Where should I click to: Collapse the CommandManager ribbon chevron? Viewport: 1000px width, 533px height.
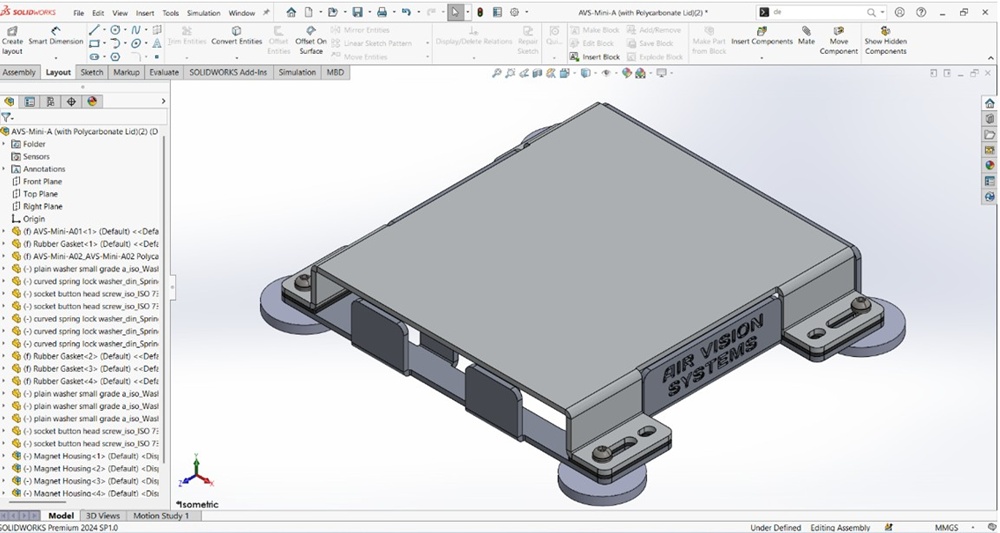(x=991, y=58)
